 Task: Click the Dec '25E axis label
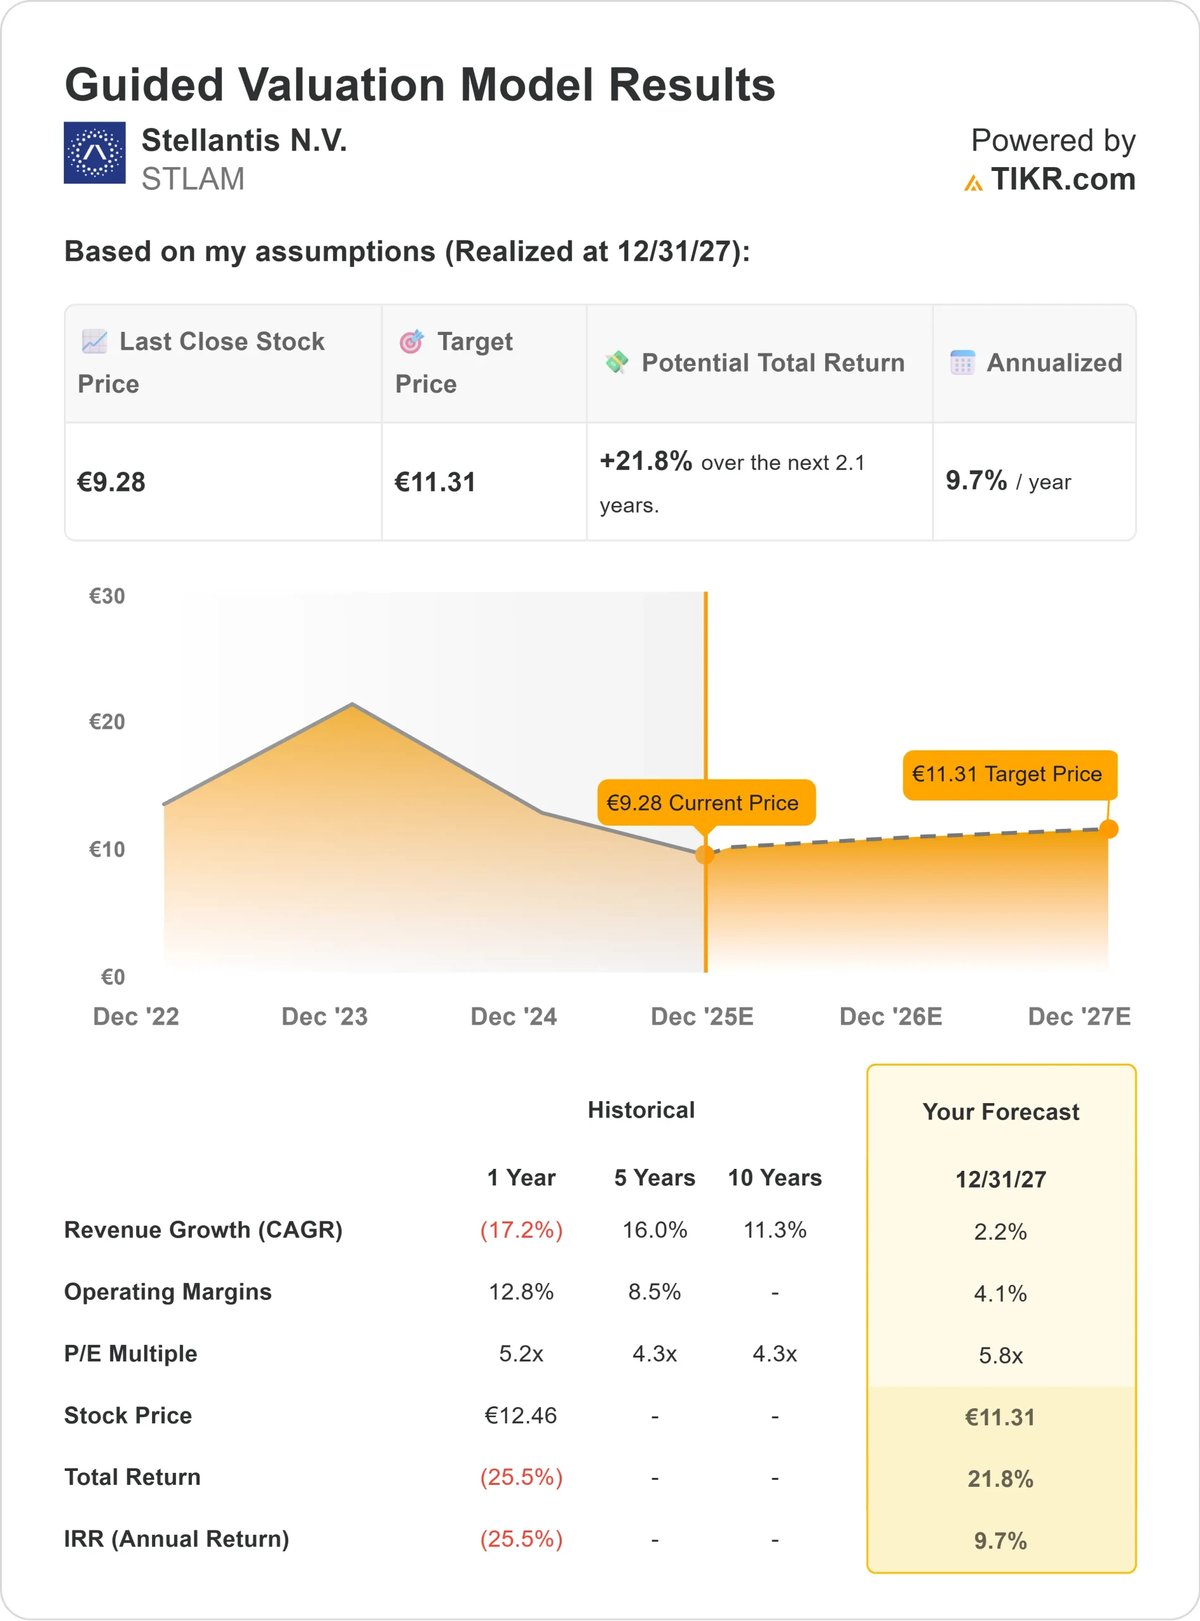702,1017
